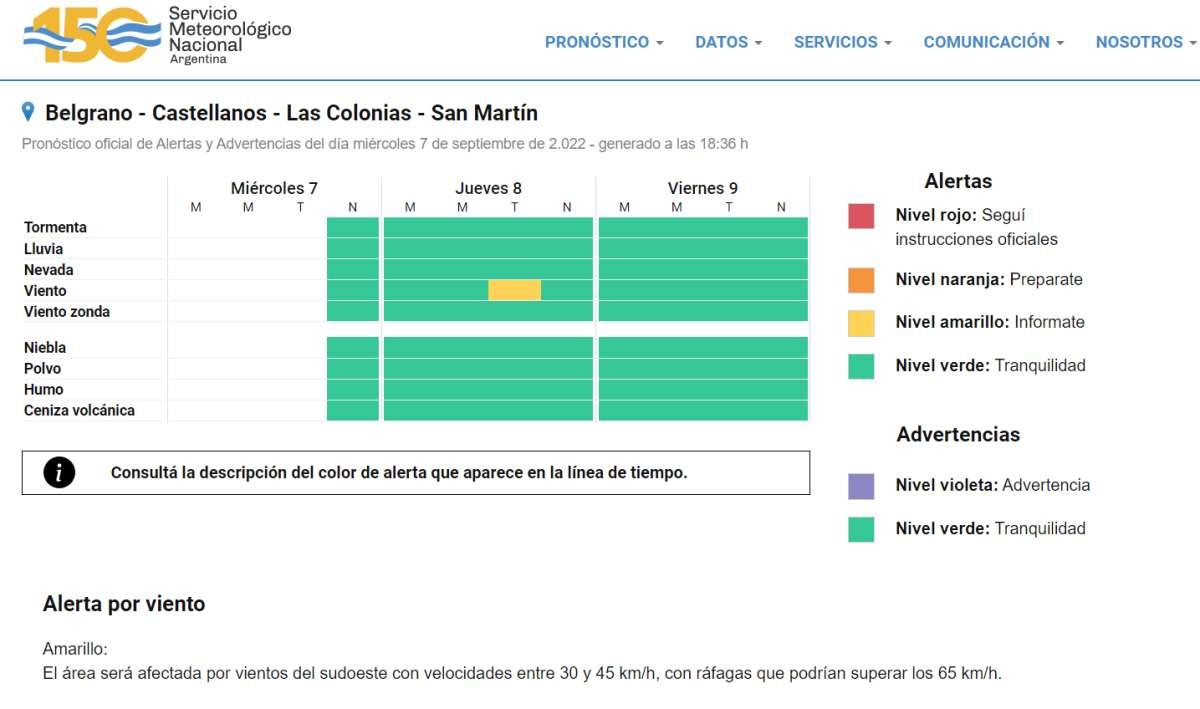
Task: Click the Viernes 9 day header
Action: pyautogui.click(x=702, y=188)
